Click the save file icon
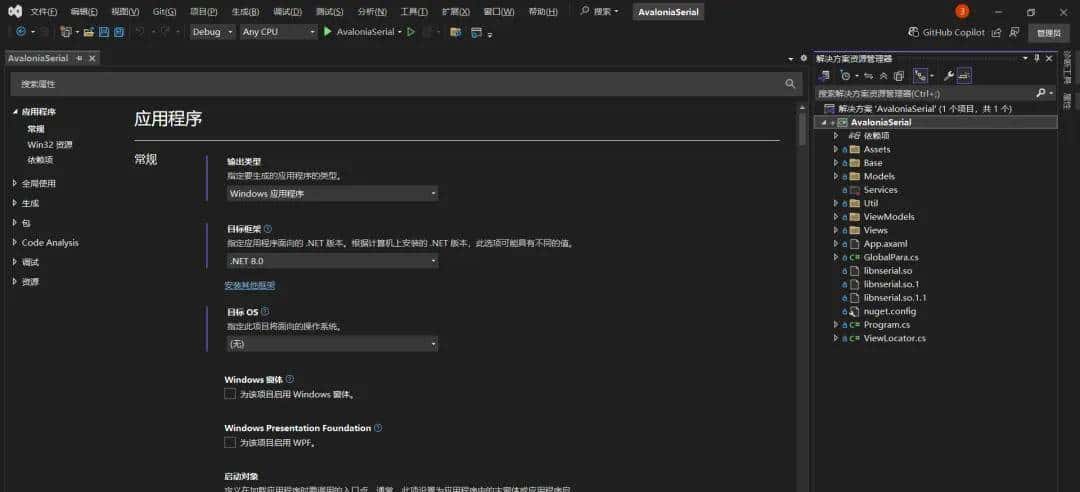This screenshot has width=1080, height=492. [104, 32]
